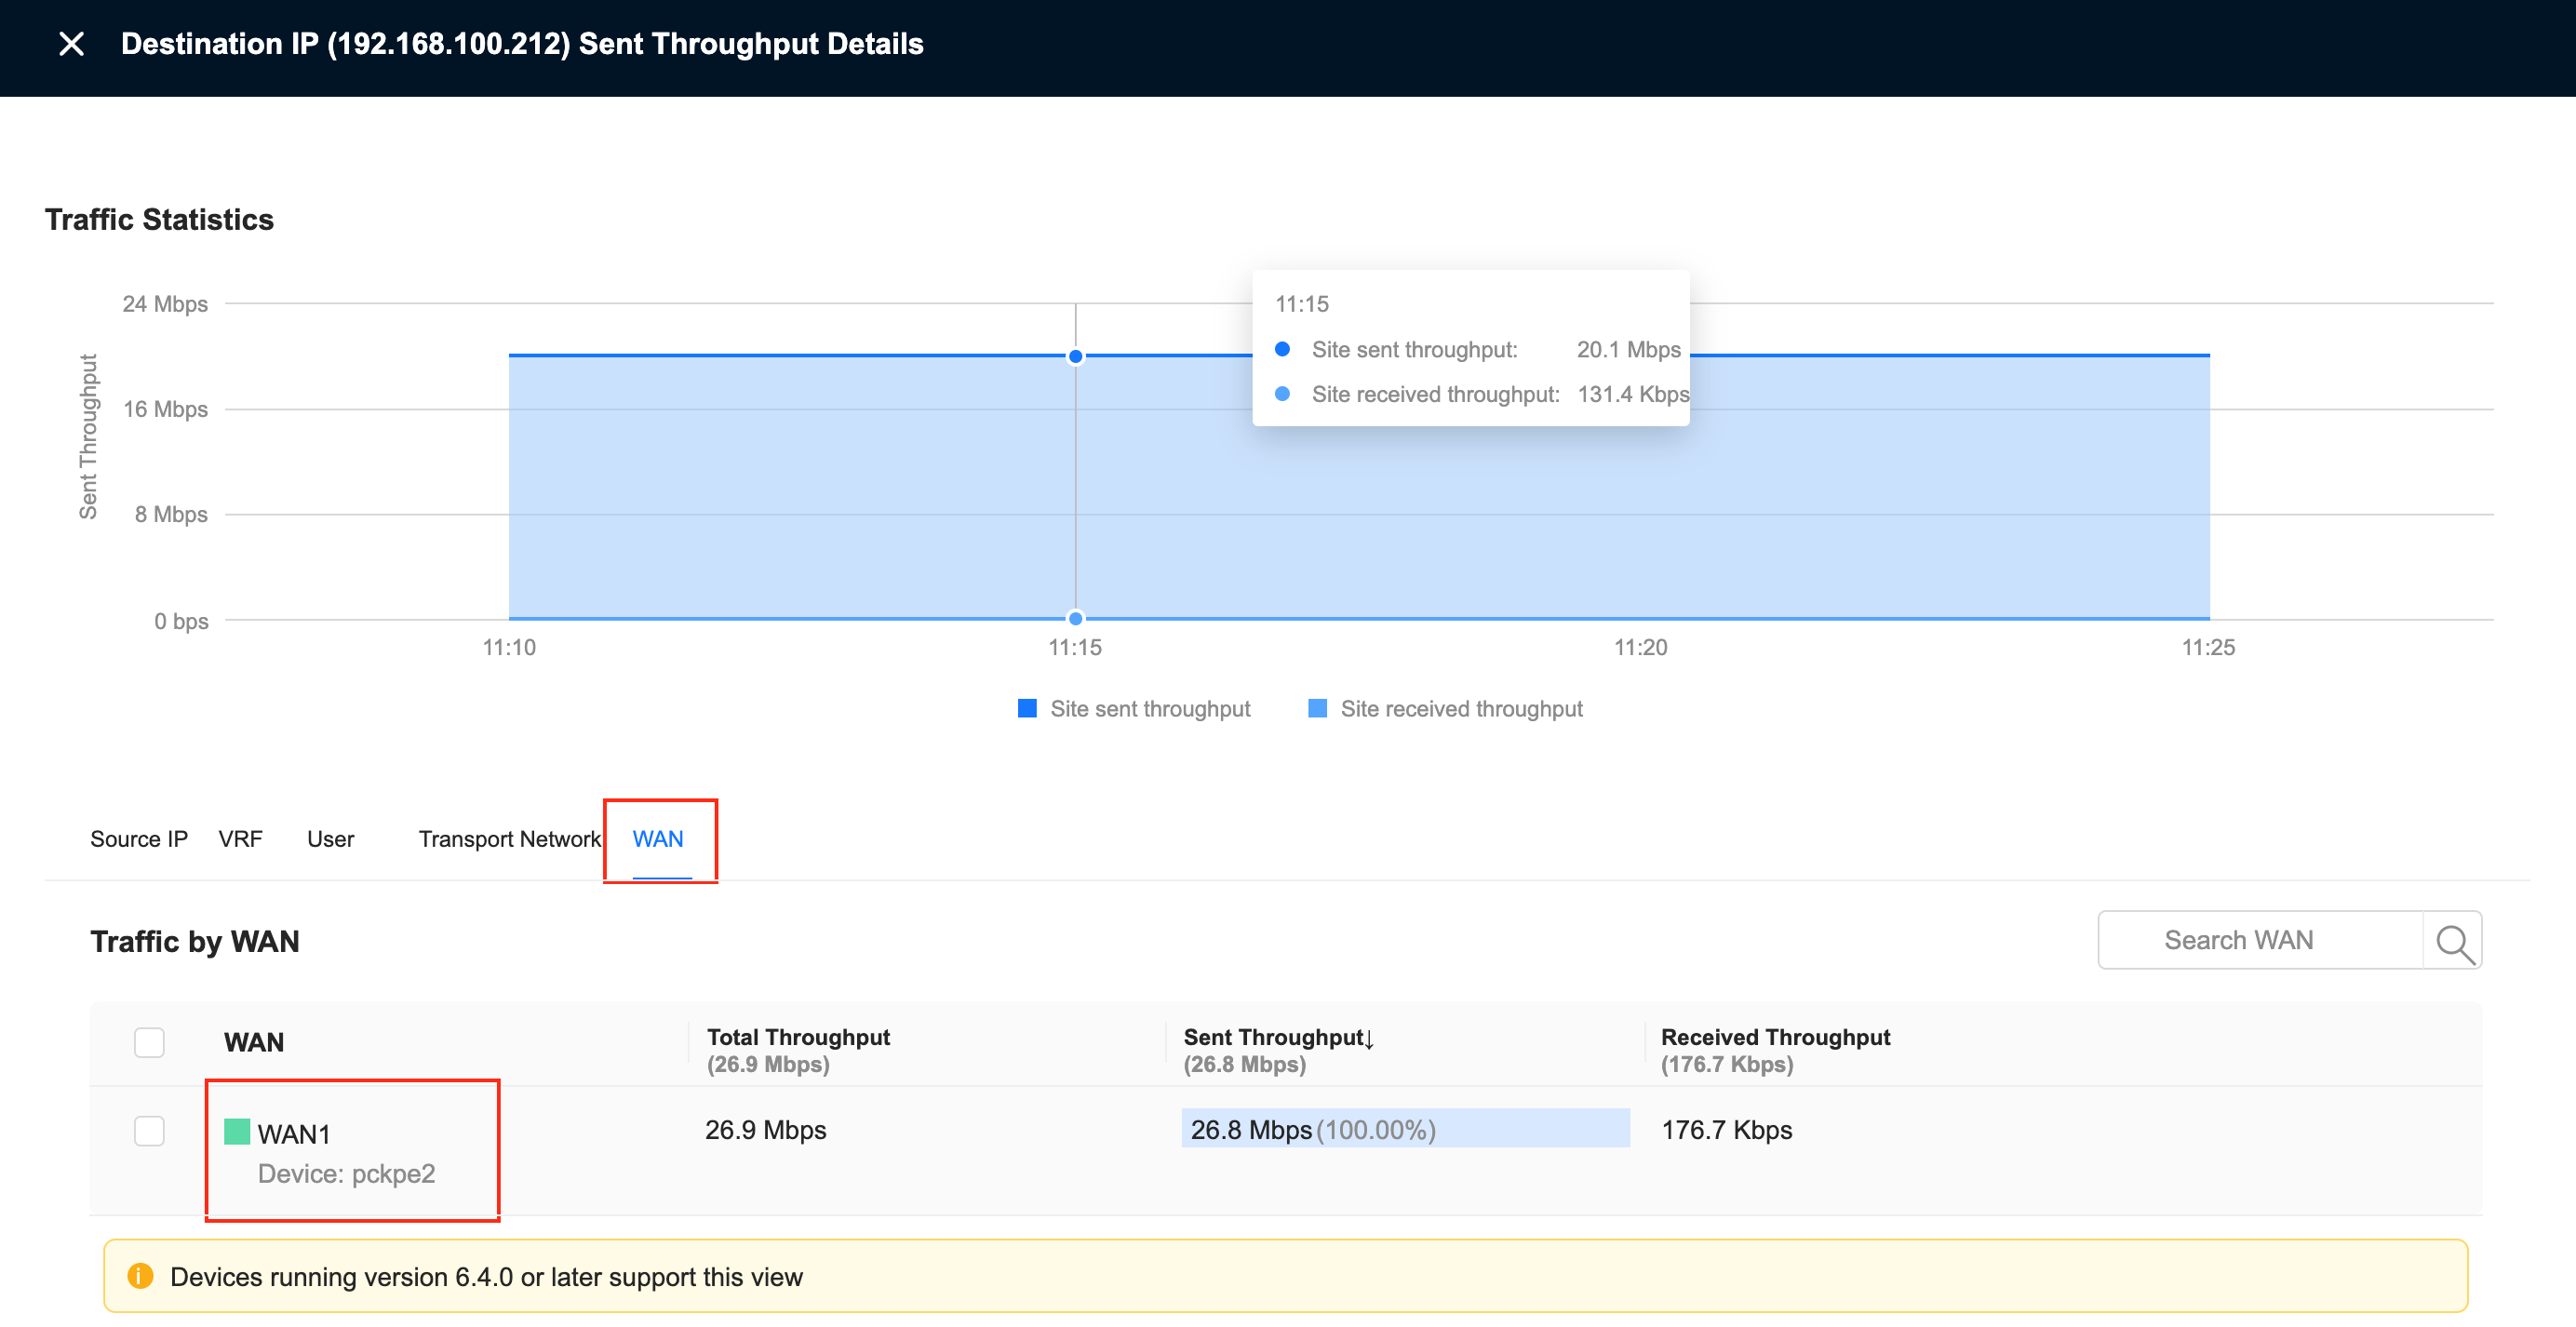The width and height of the screenshot is (2576, 1327).
Task: Open the Transport Network tab
Action: [x=509, y=839]
